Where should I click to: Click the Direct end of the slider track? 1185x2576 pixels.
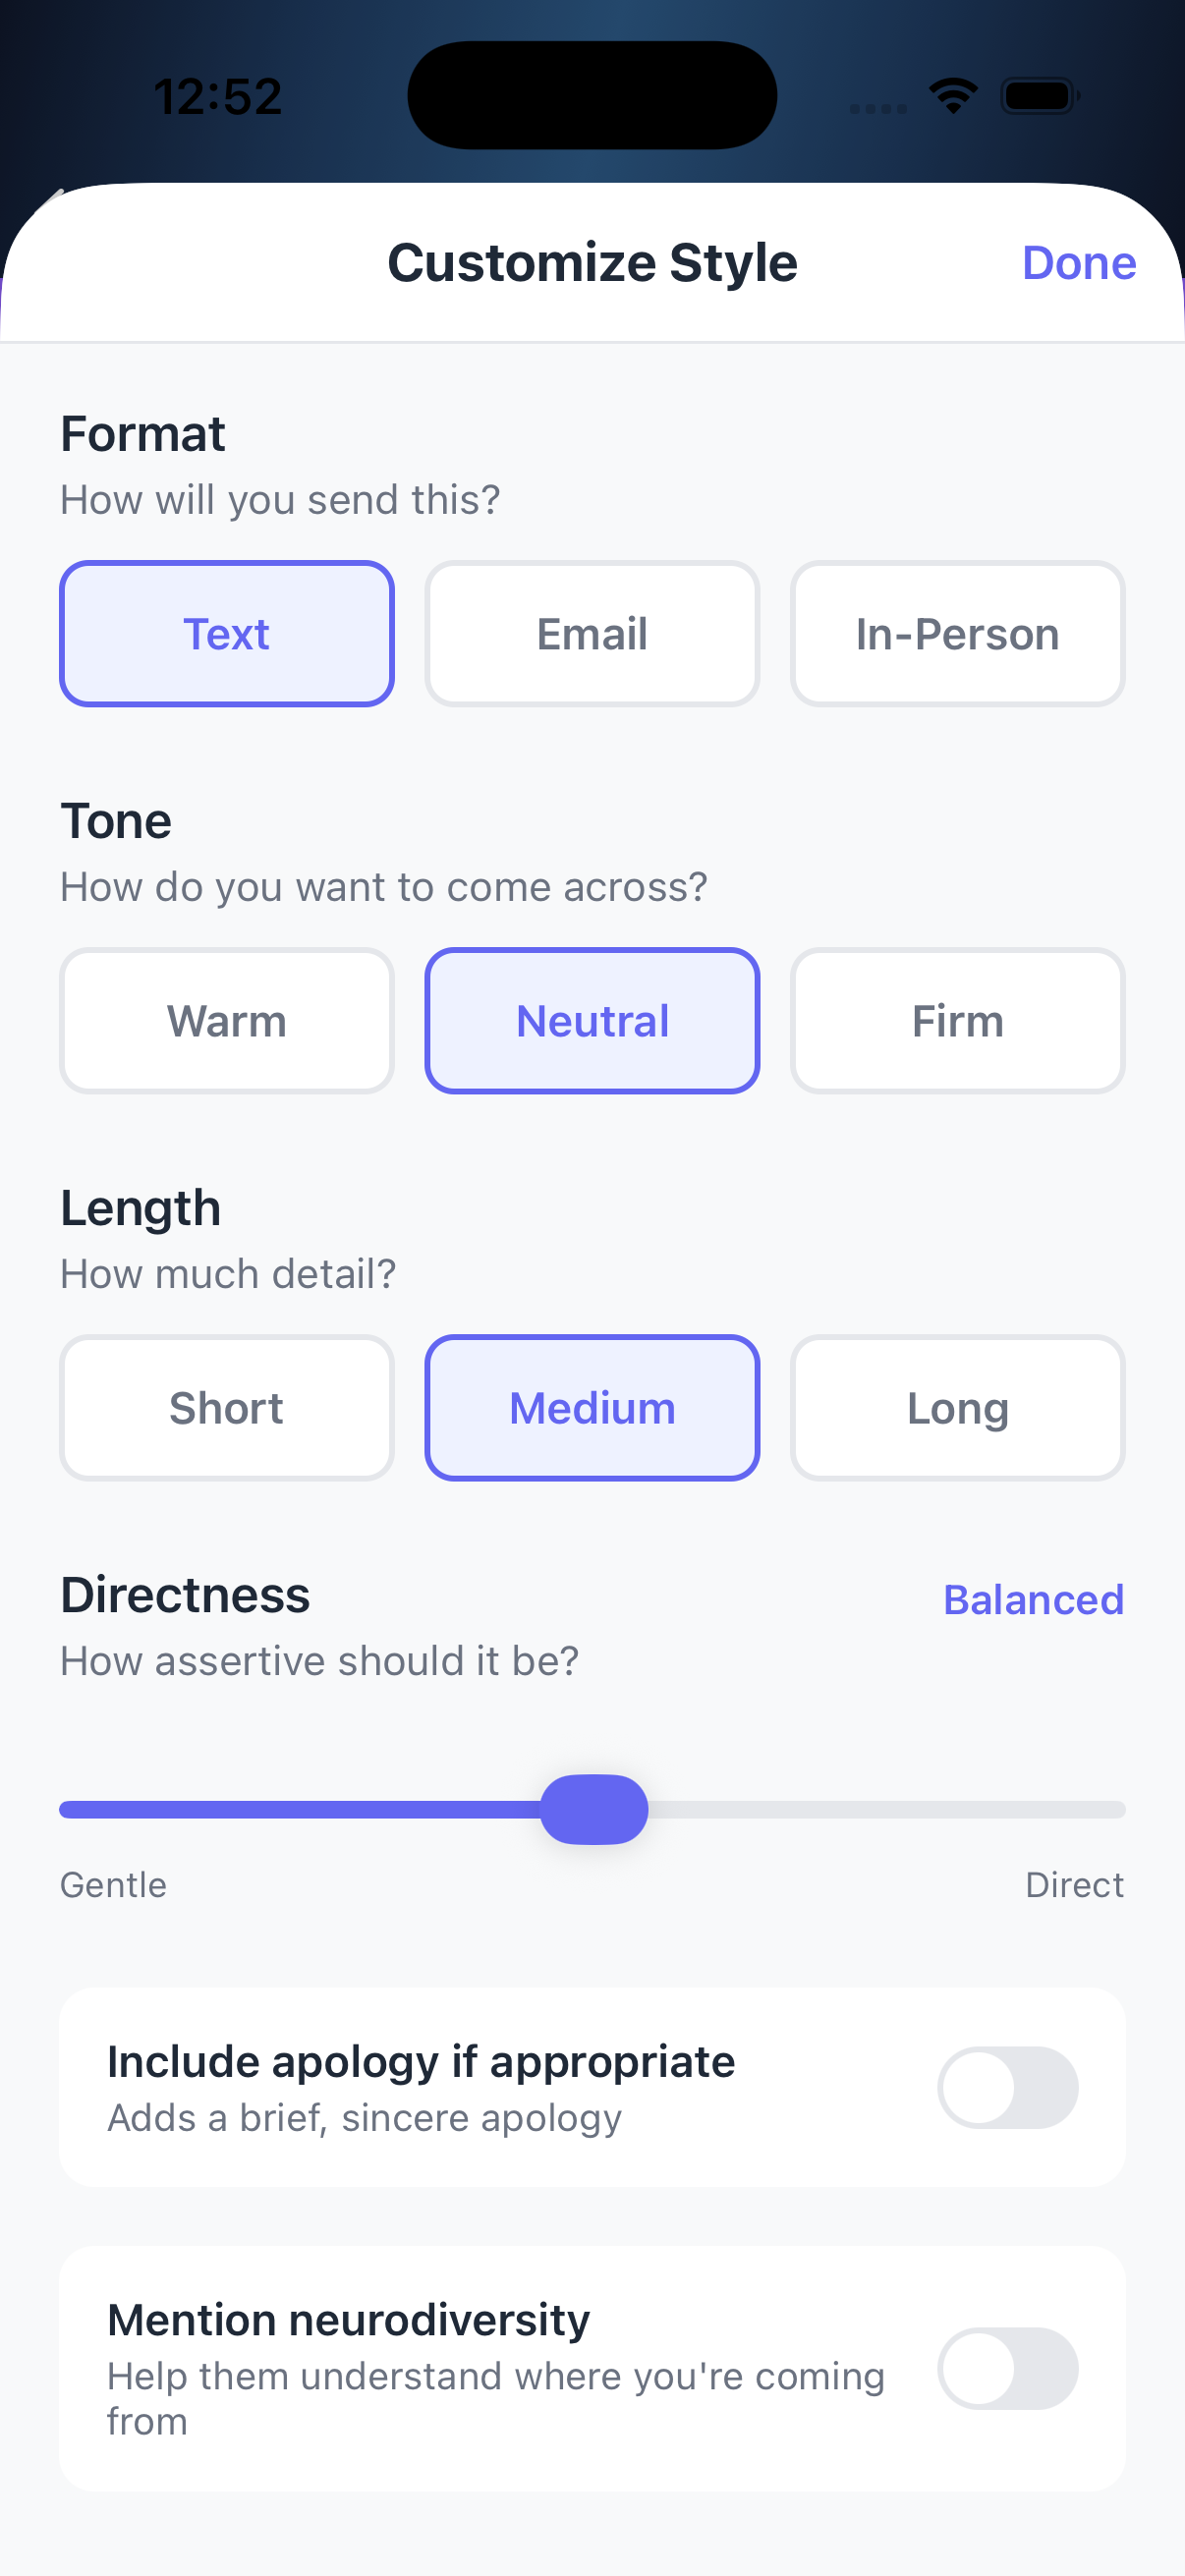click(1105, 1809)
